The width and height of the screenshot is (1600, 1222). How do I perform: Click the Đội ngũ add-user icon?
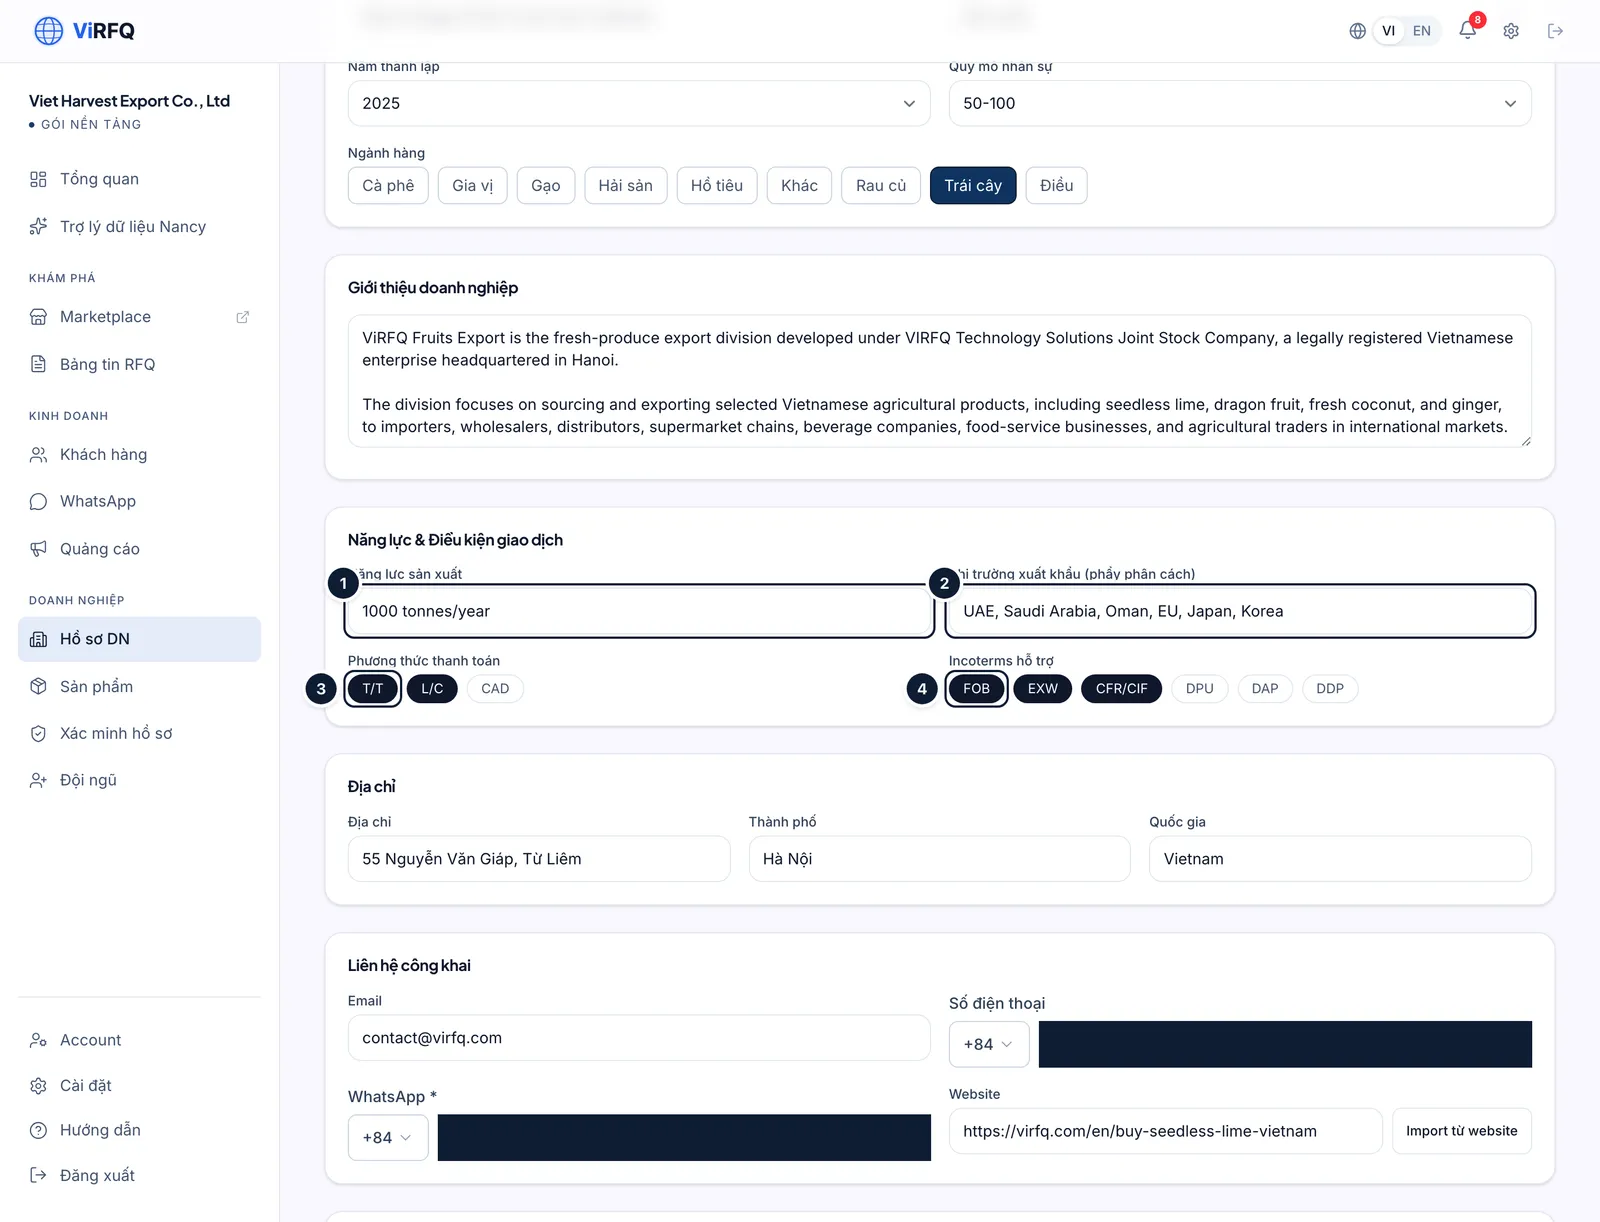38,780
